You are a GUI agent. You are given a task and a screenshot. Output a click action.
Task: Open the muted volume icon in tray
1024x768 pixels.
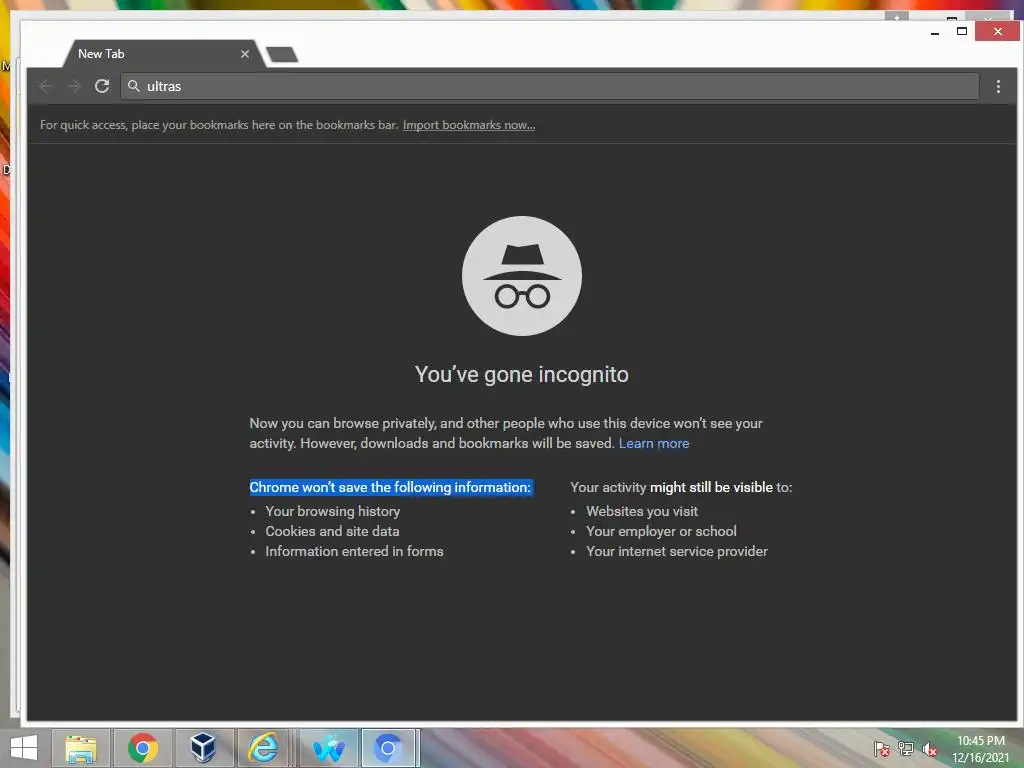coord(930,749)
